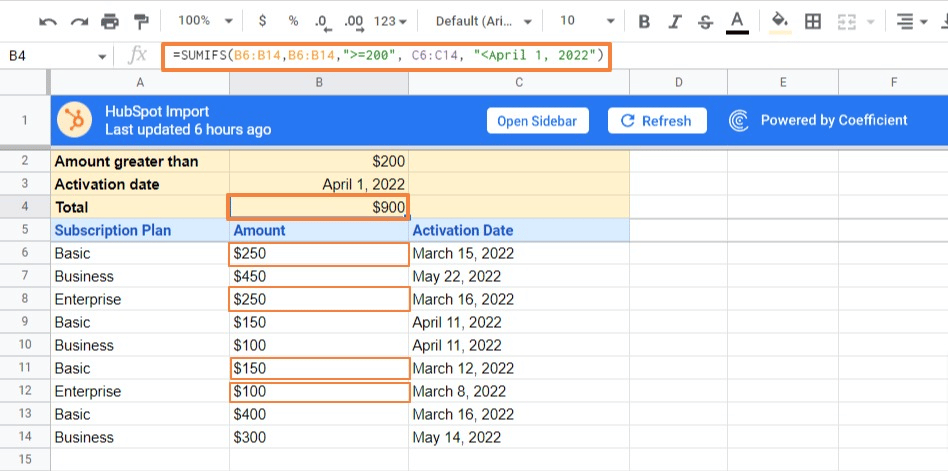Click the Open Sidebar button
Screen dimensions: 948x471
[x=538, y=120]
